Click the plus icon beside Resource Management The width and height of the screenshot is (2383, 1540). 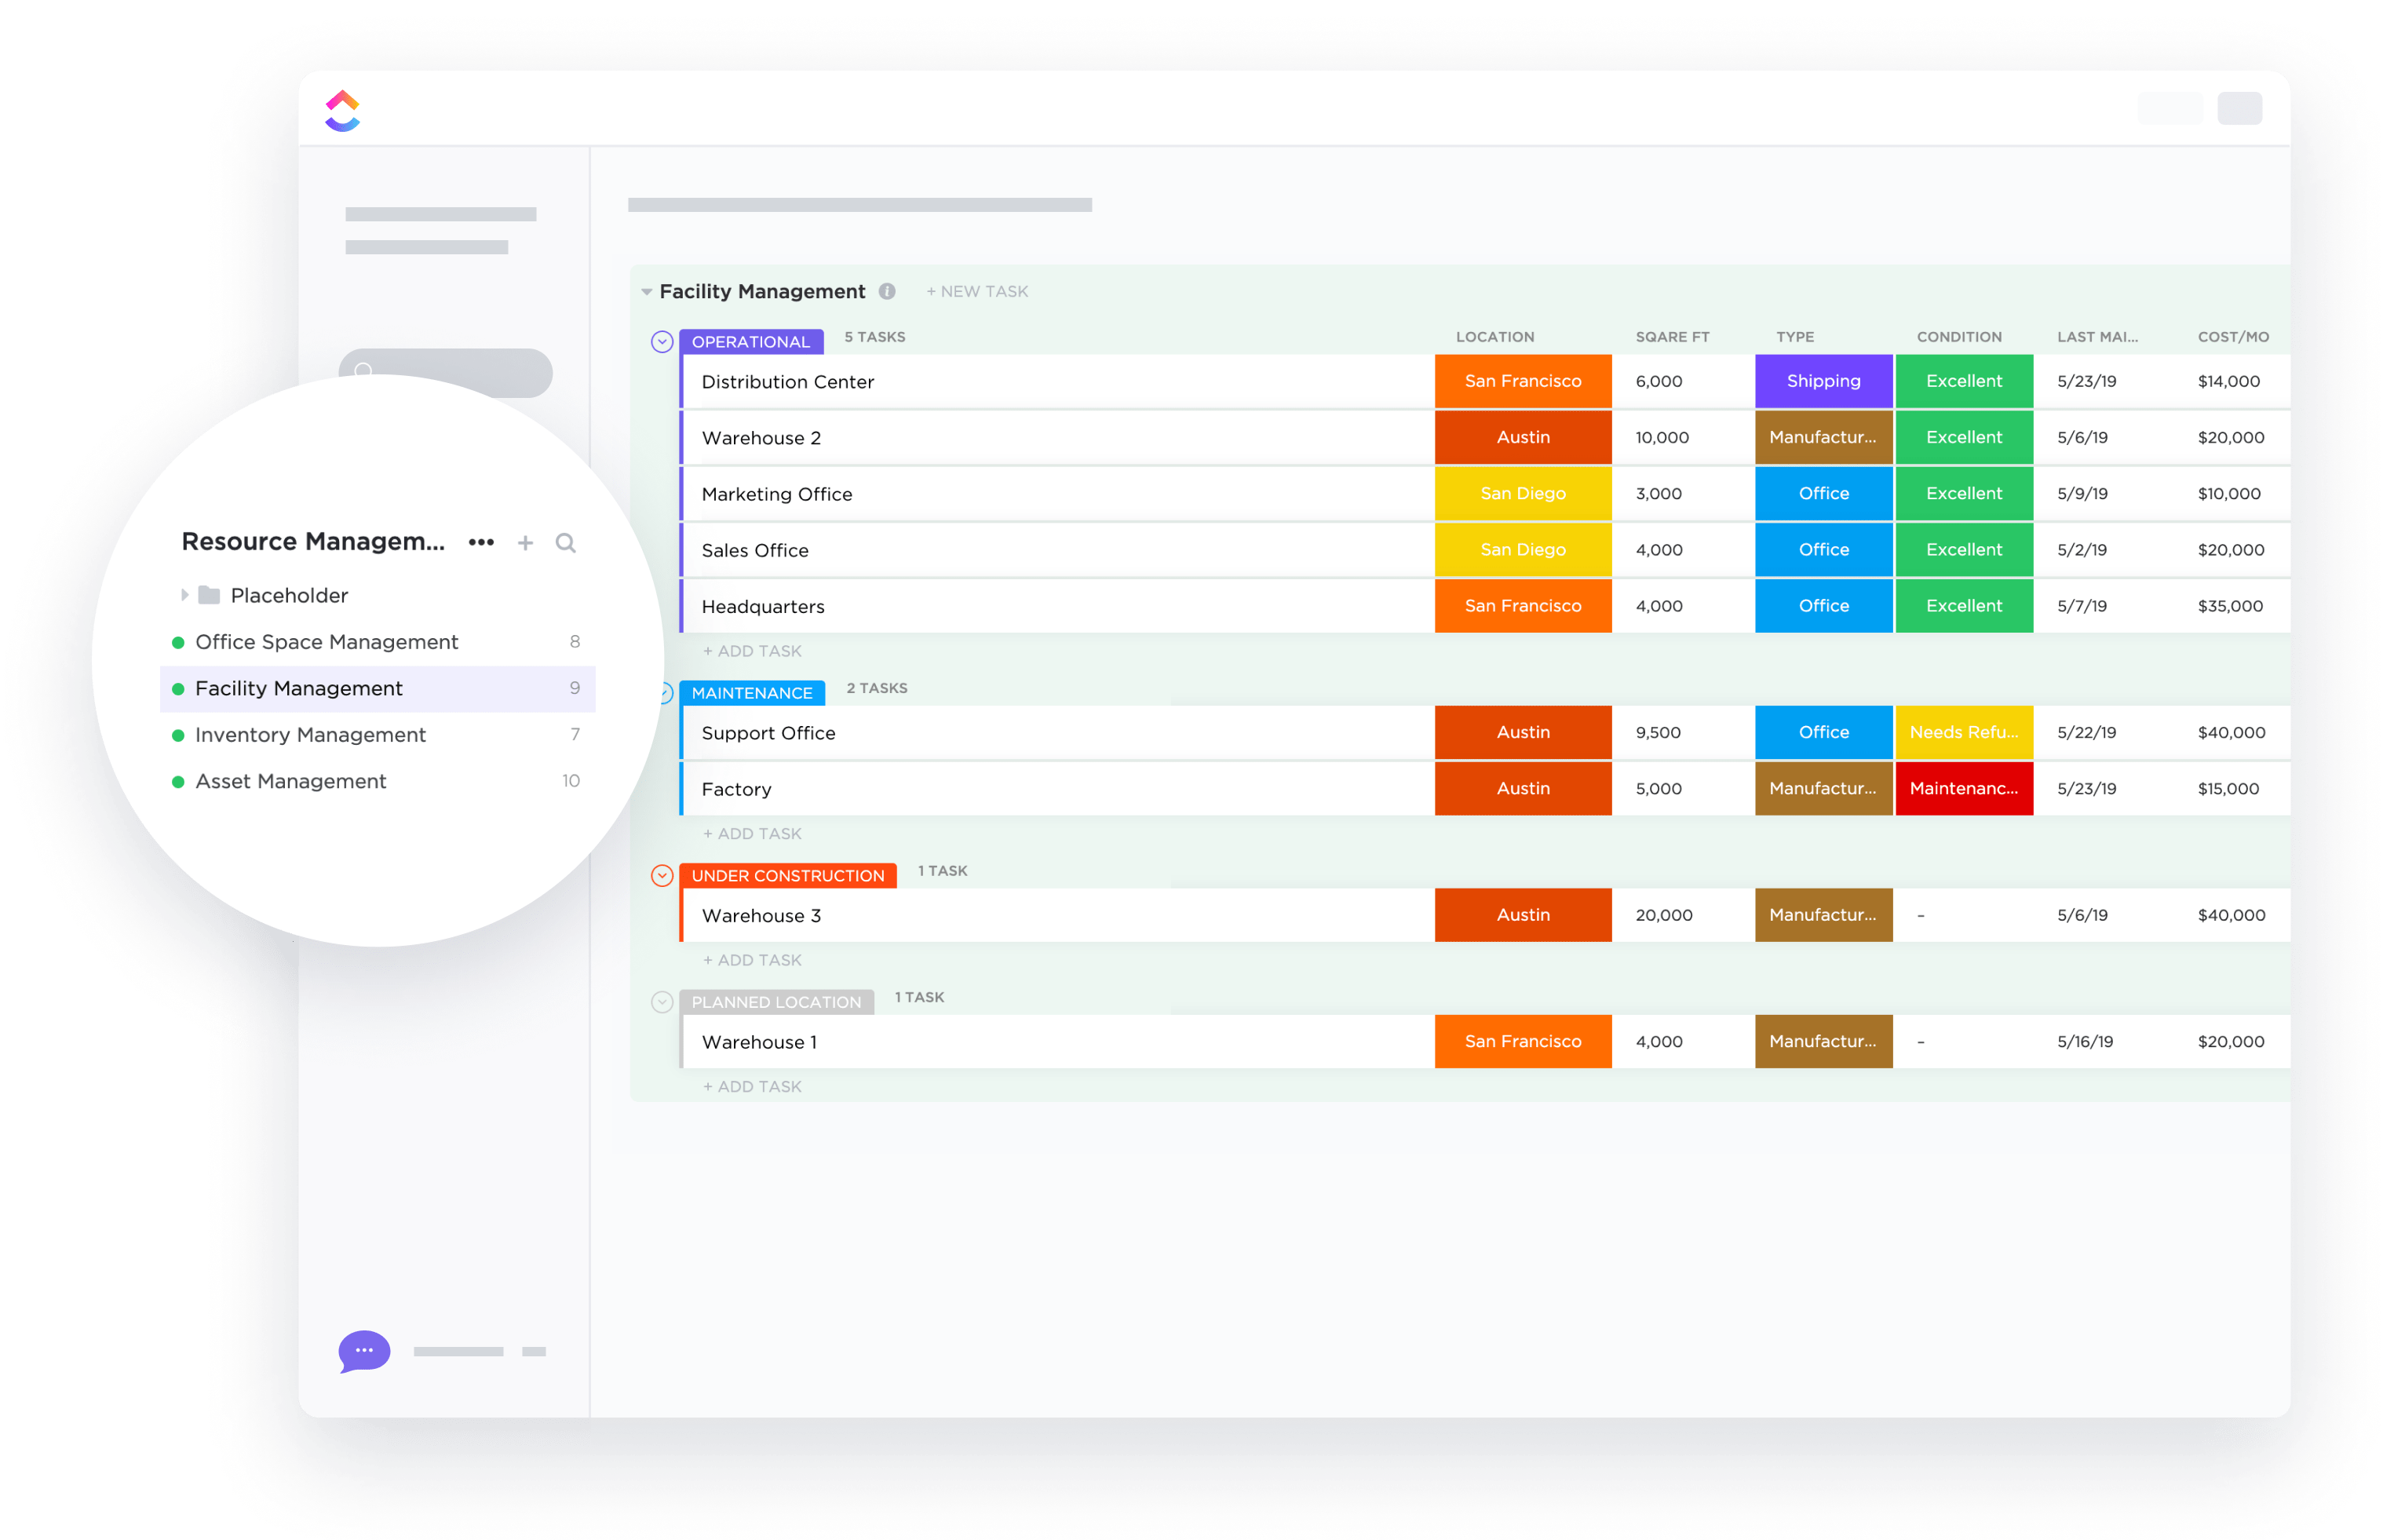point(525,543)
